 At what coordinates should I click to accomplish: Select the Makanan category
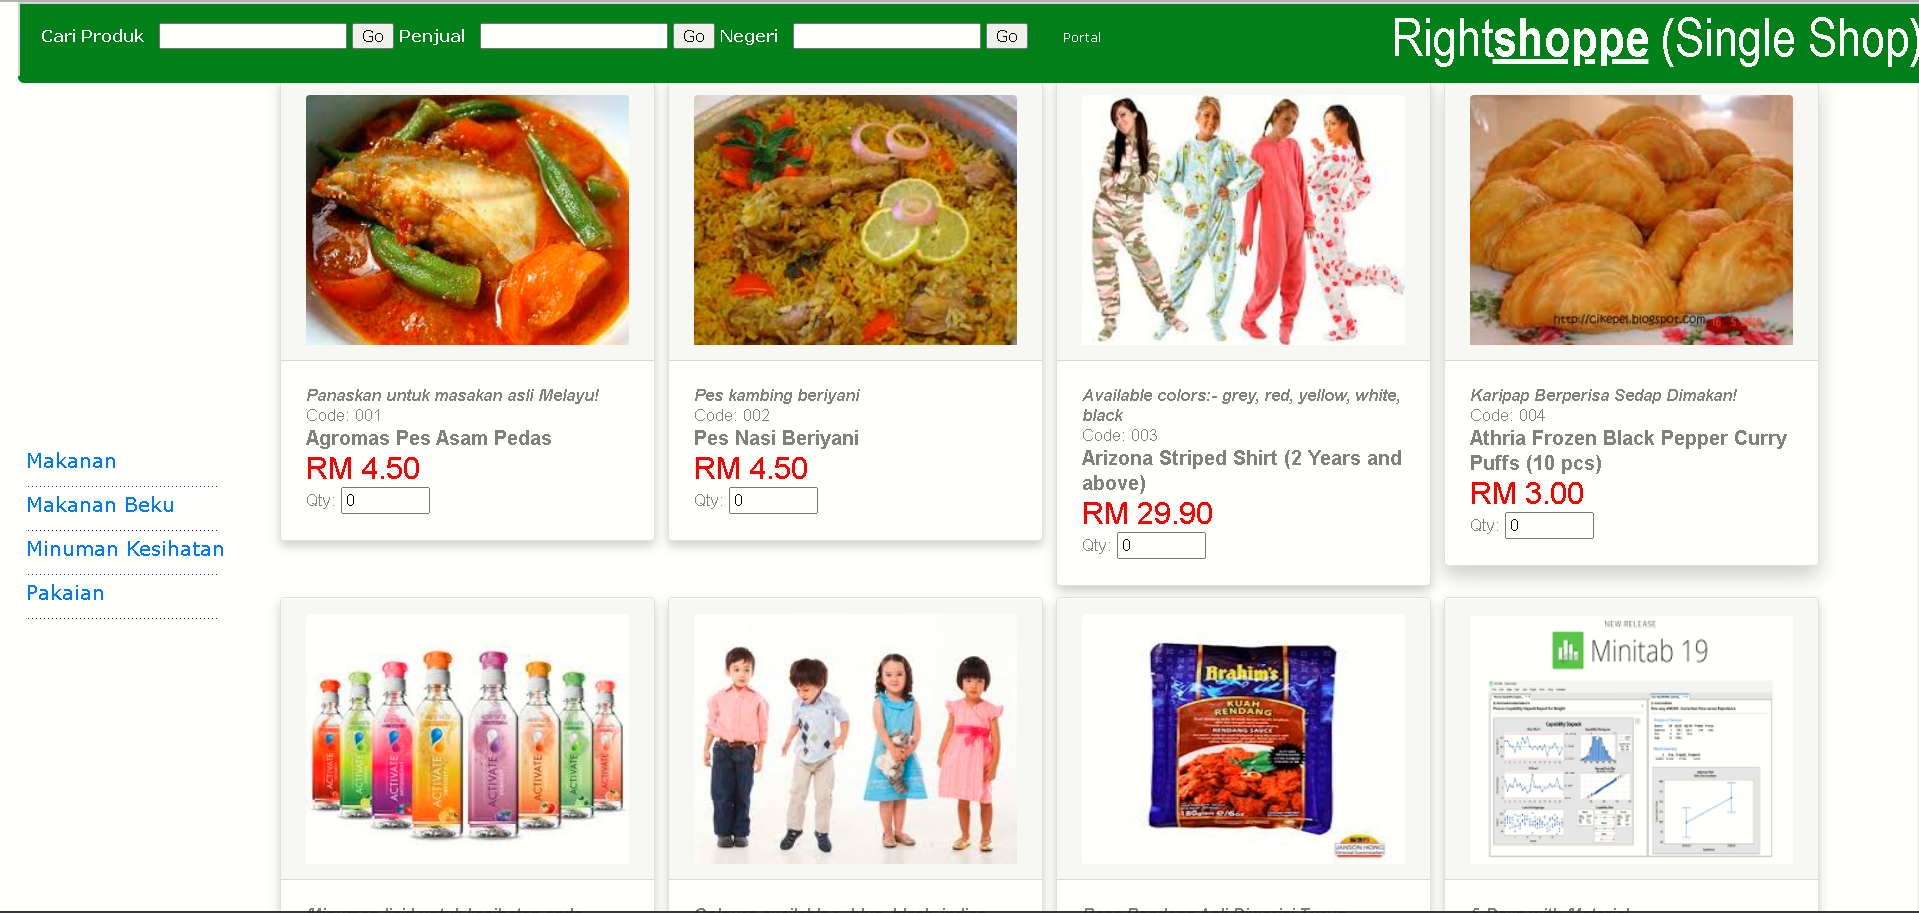(71, 461)
